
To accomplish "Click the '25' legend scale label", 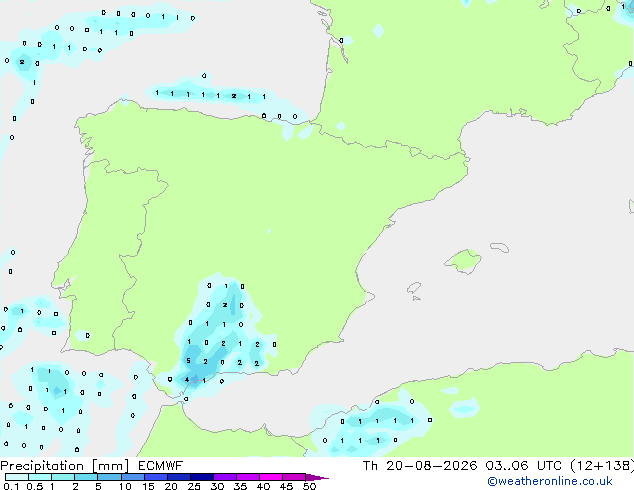I will coord(194,486).
